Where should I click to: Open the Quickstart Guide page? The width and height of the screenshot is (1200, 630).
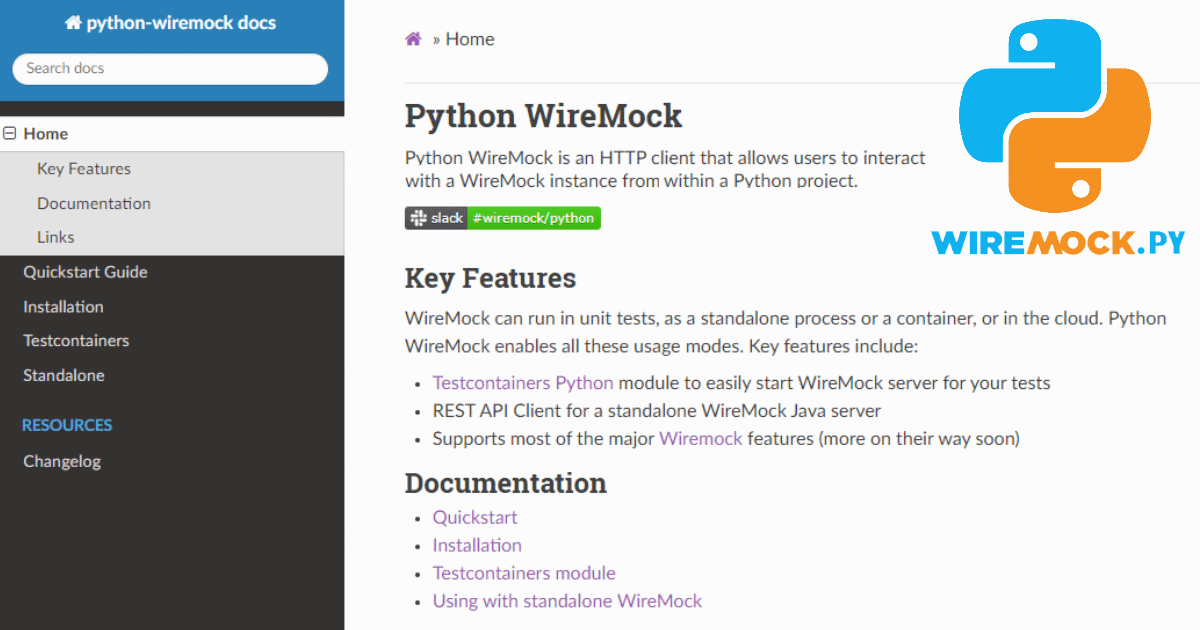85,272
